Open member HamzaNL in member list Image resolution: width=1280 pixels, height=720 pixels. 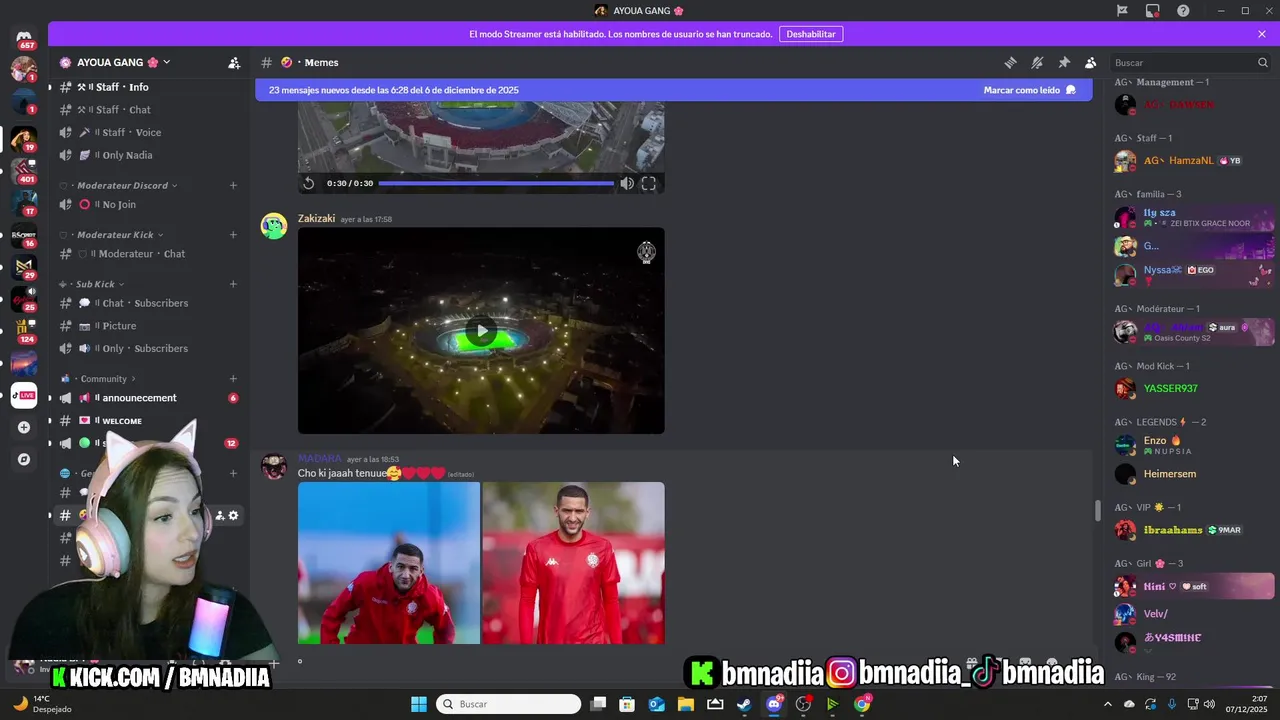click(1195, 161)
